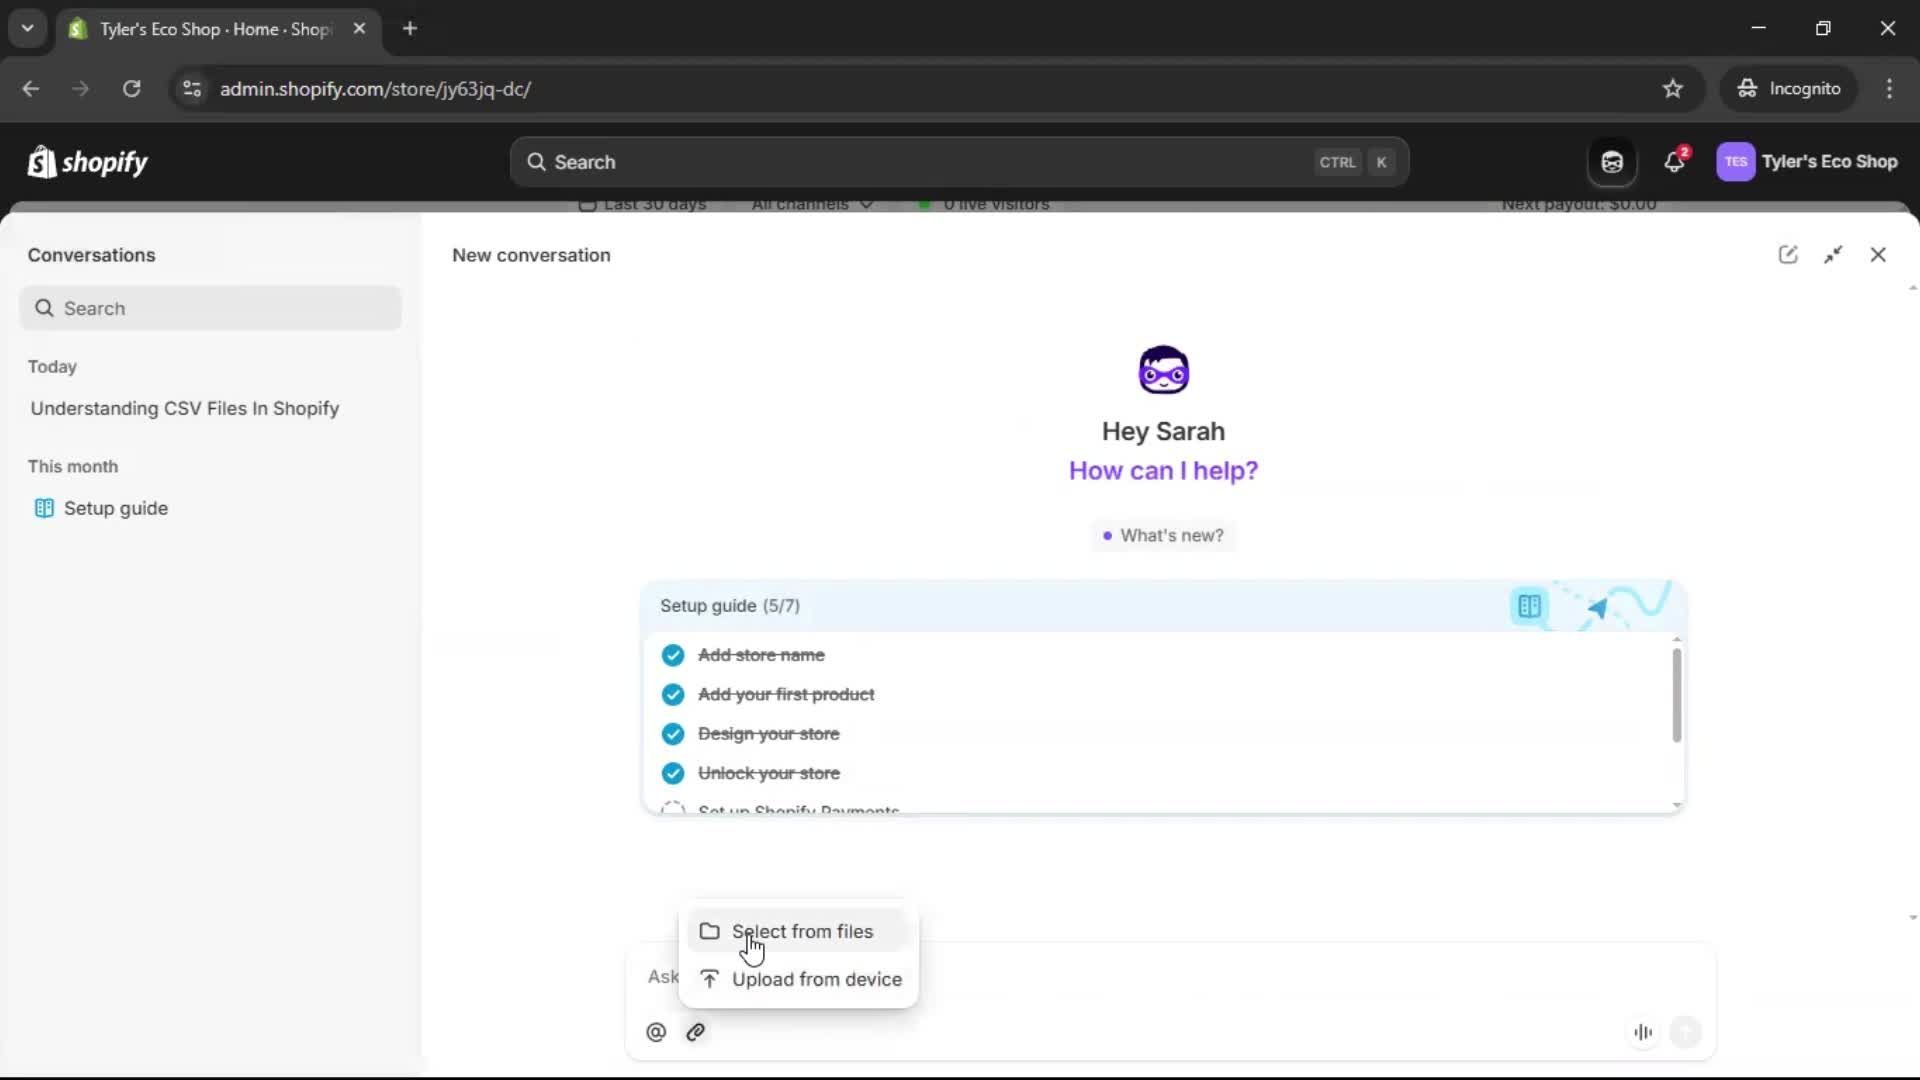The width and height of the screenshot is (1920, 1080).
Task: Bookmark the page with the star icon
Action: [1673, 88]
